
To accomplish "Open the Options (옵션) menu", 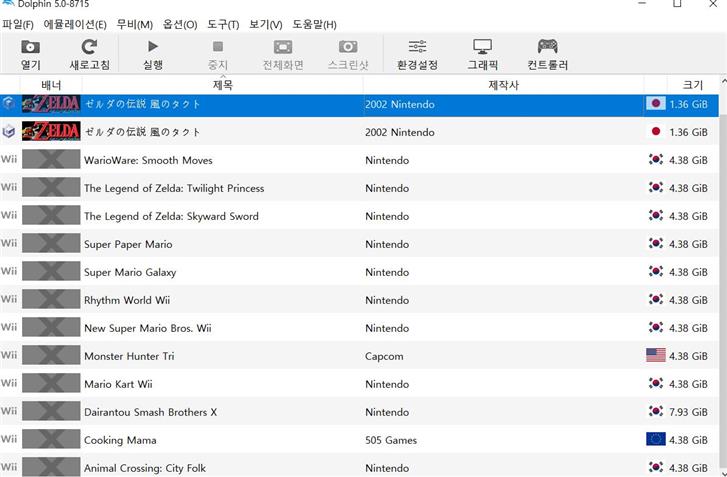I will [x=180, y=25].
